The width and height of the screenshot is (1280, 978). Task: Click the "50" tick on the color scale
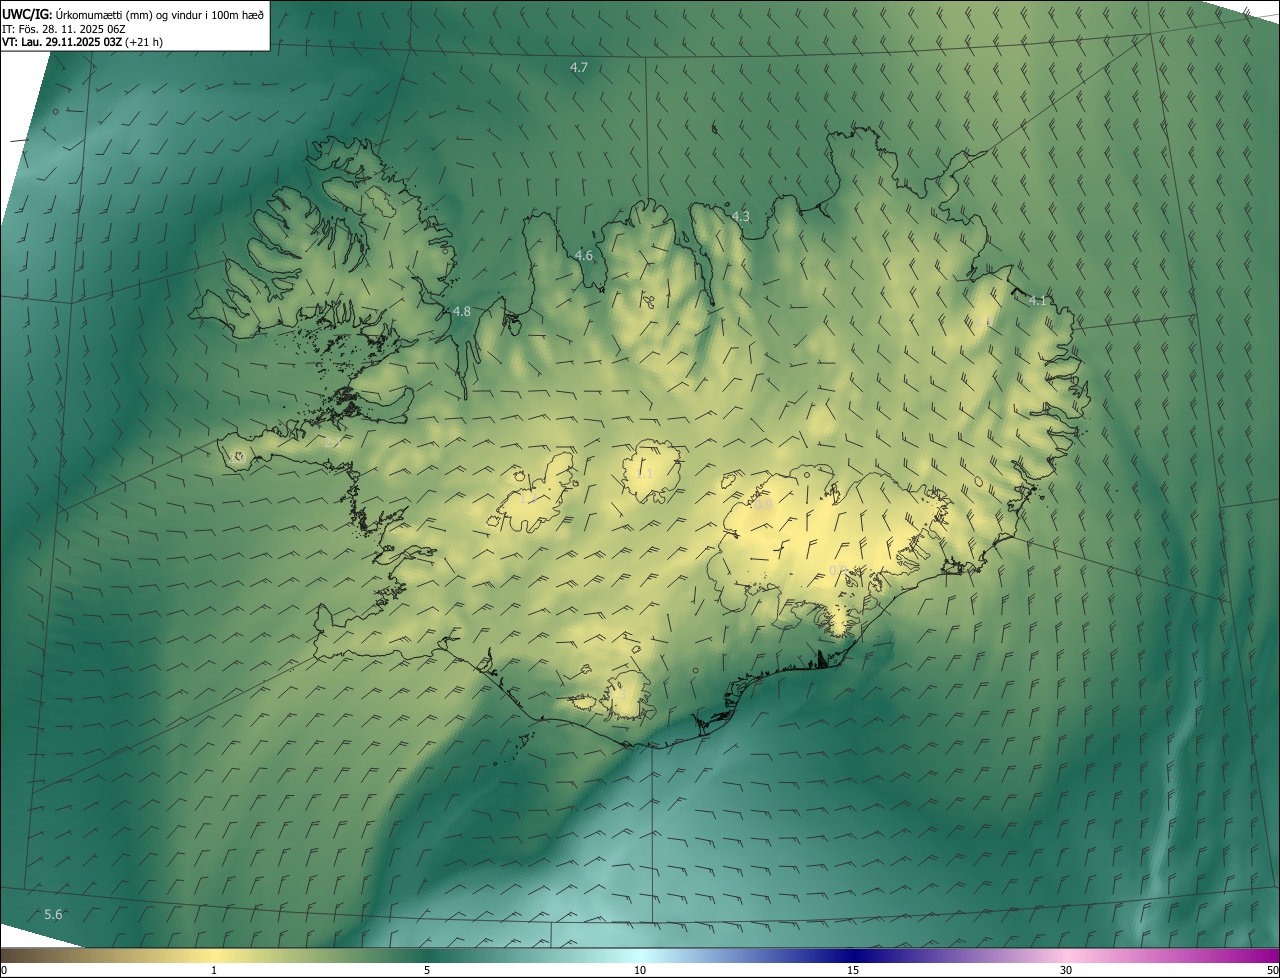(1272, 970)
